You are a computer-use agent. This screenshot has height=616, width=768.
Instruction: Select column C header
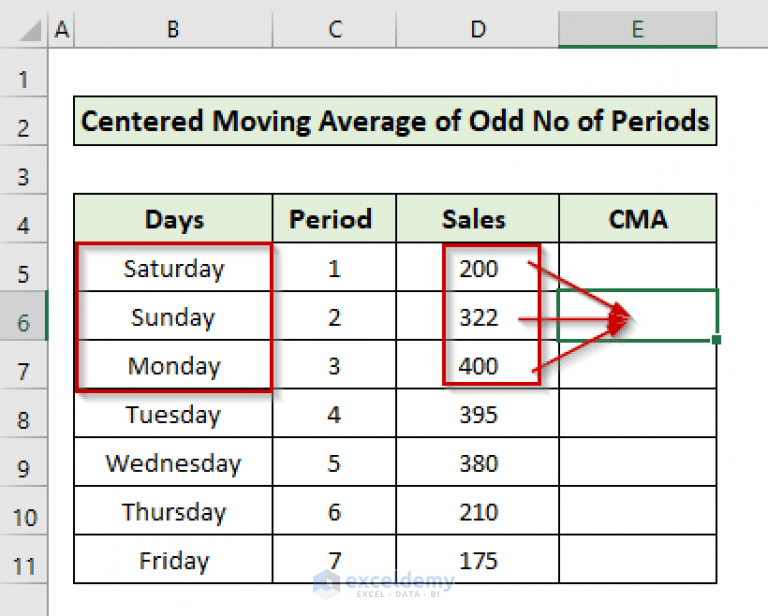coord(334,30)
